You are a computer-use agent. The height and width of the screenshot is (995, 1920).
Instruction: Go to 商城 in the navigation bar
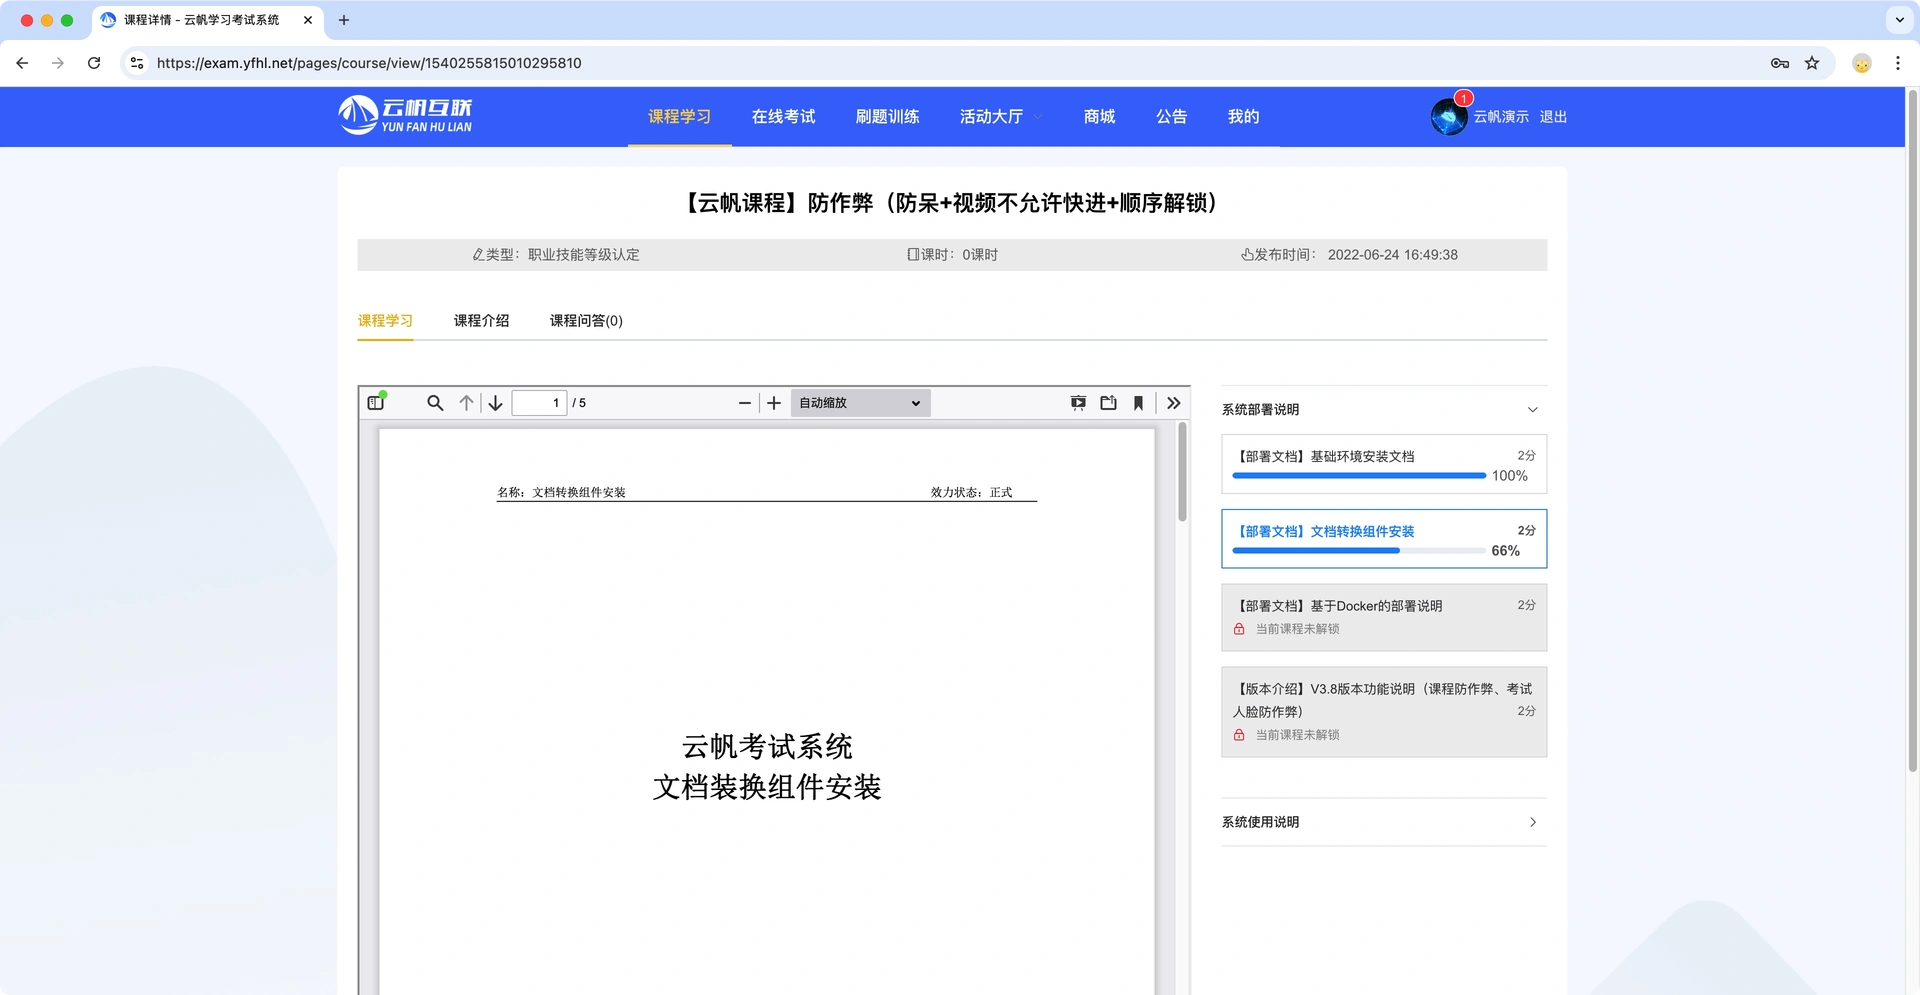pyautogui.click(x=1099, y=117)
